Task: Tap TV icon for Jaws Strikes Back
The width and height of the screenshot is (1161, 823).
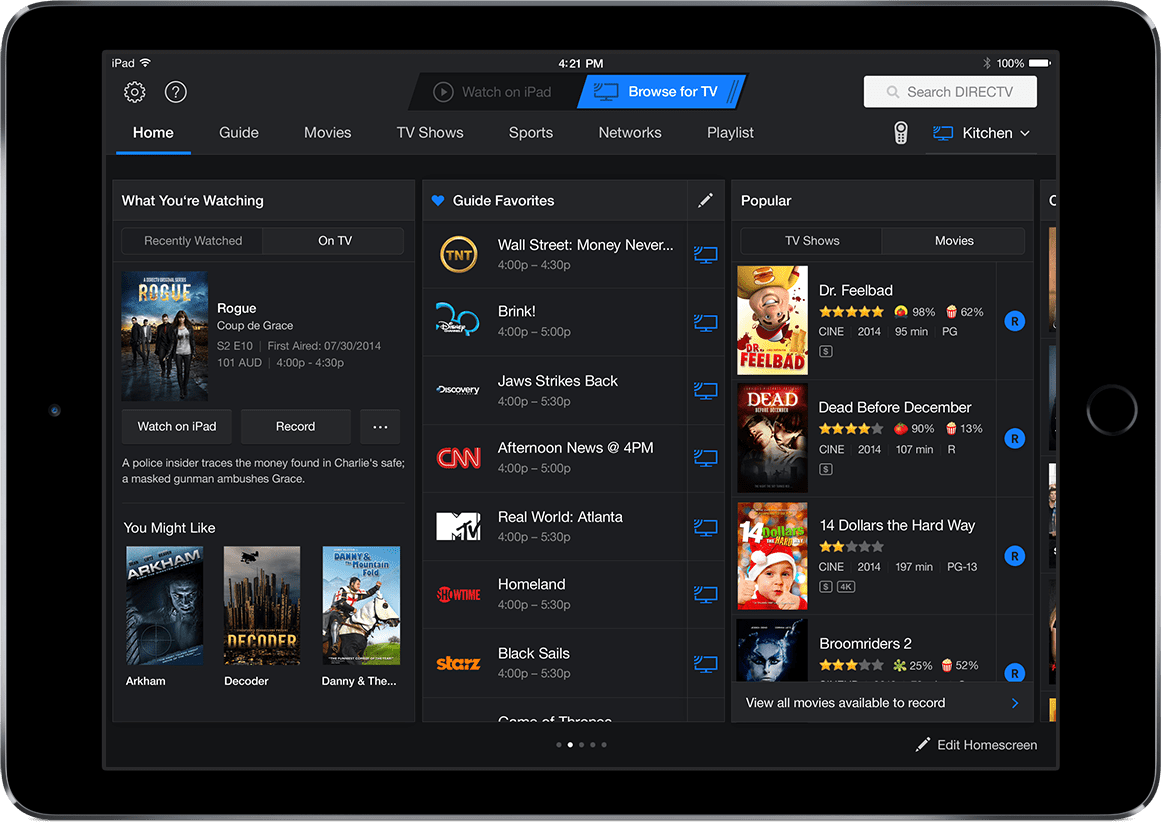Action: pyautogui.click(x=706, y=391)
